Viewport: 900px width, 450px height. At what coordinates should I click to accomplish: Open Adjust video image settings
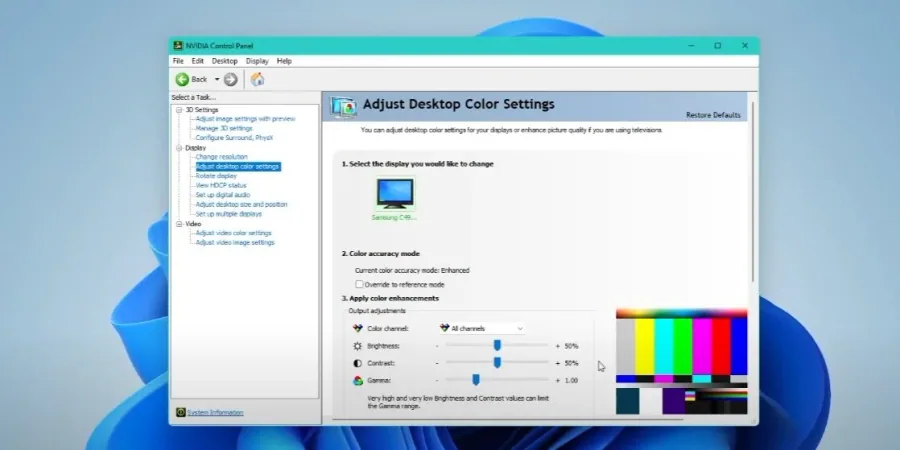click(x=235, y=242)
